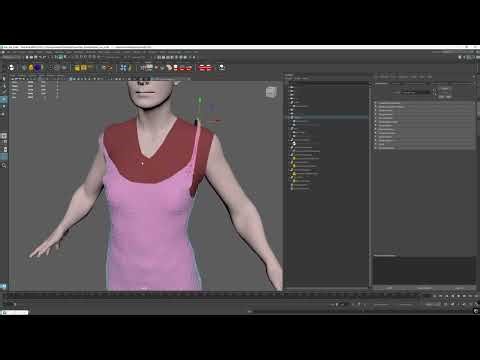The height and width of the screenshot is (360, 480).
Task: Grab the green Y-axis manipulator handle
Action: point(199,100)
